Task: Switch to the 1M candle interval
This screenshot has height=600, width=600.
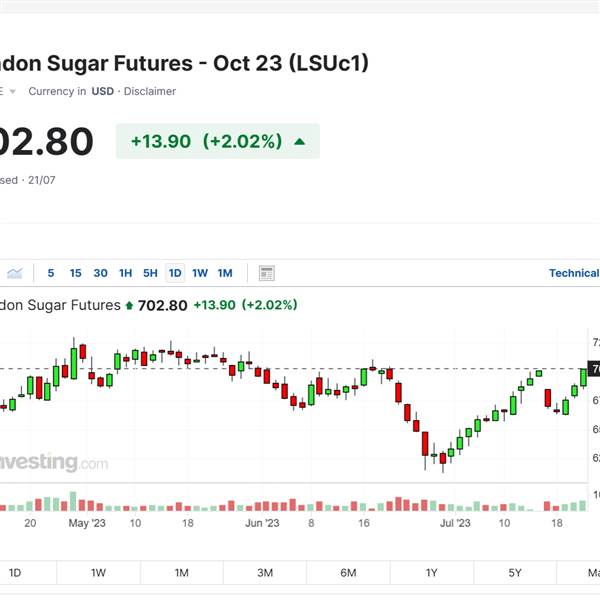Action: click(x=225, y=273)
